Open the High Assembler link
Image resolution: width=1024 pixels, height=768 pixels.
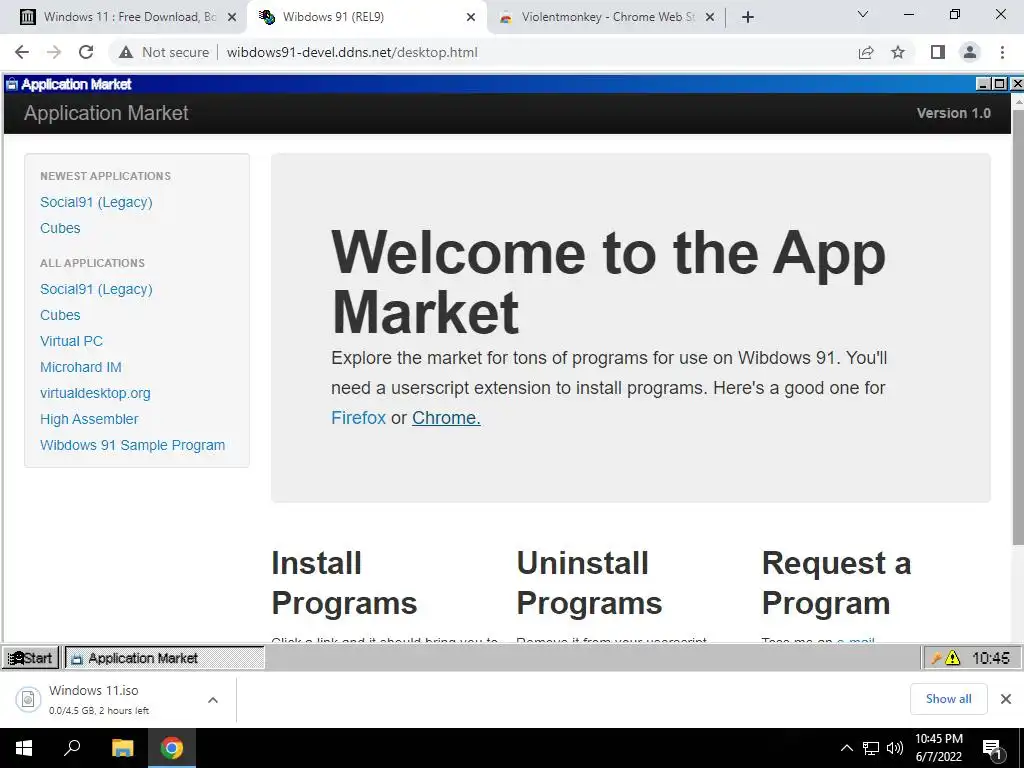pyautogui.click(x=89, y=419)
